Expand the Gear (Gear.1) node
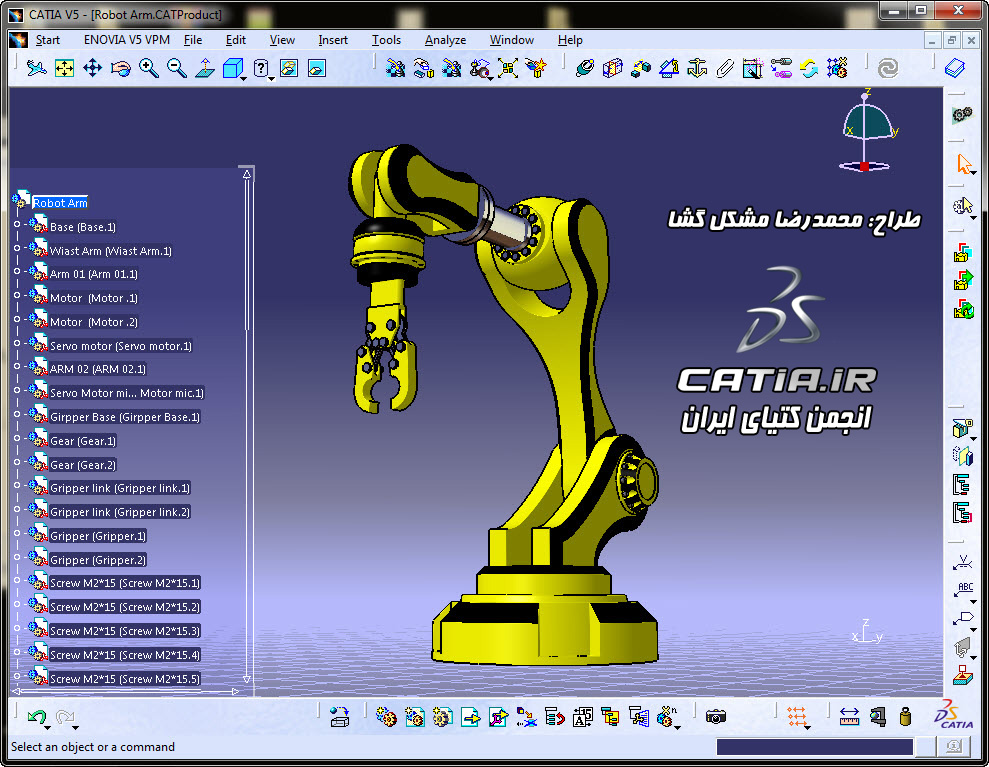 (17, 438)
